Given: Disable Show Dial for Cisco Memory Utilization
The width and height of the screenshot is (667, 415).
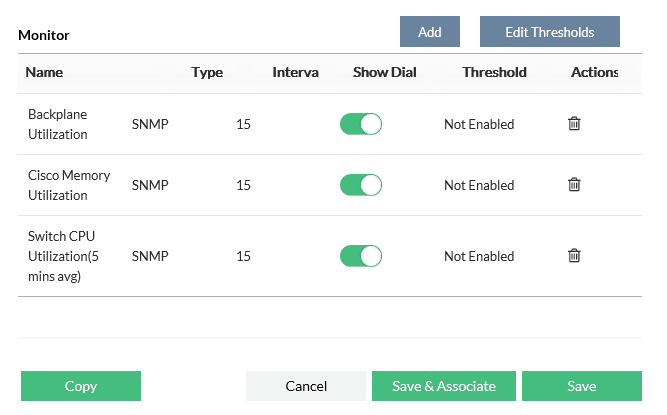Looking at the screenshot, I should click(361, 185).
